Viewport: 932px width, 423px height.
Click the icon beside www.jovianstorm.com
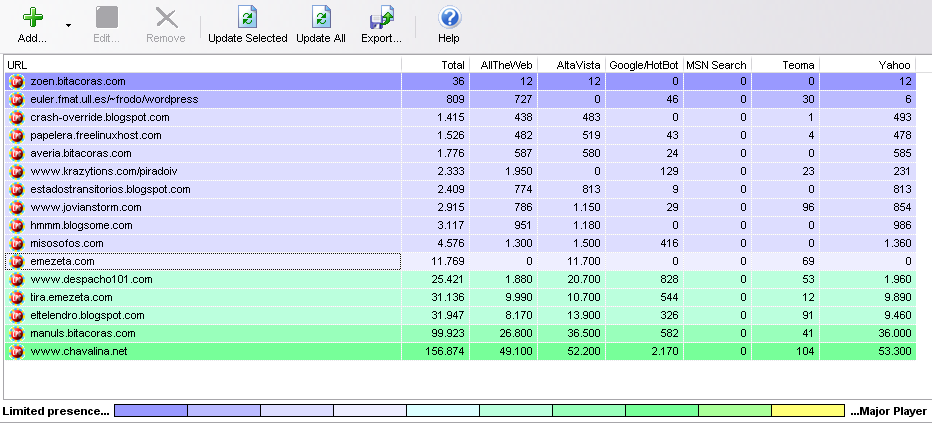17,207
